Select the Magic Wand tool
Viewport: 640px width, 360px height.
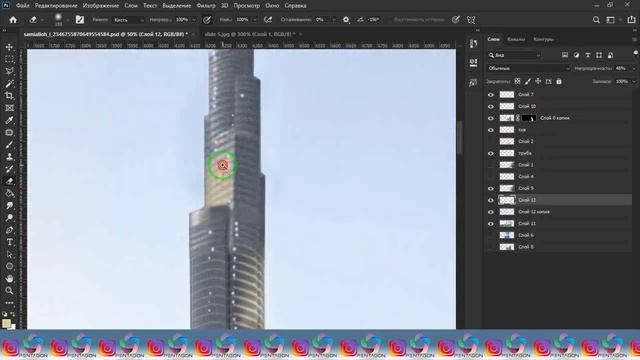[x=9, y=84]
